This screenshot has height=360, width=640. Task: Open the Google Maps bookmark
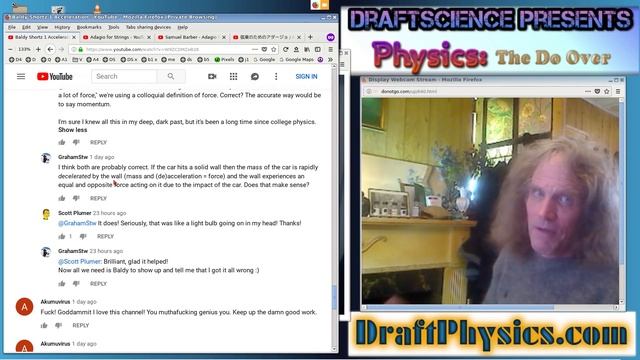pyautogui.click(x=296, y=60)
